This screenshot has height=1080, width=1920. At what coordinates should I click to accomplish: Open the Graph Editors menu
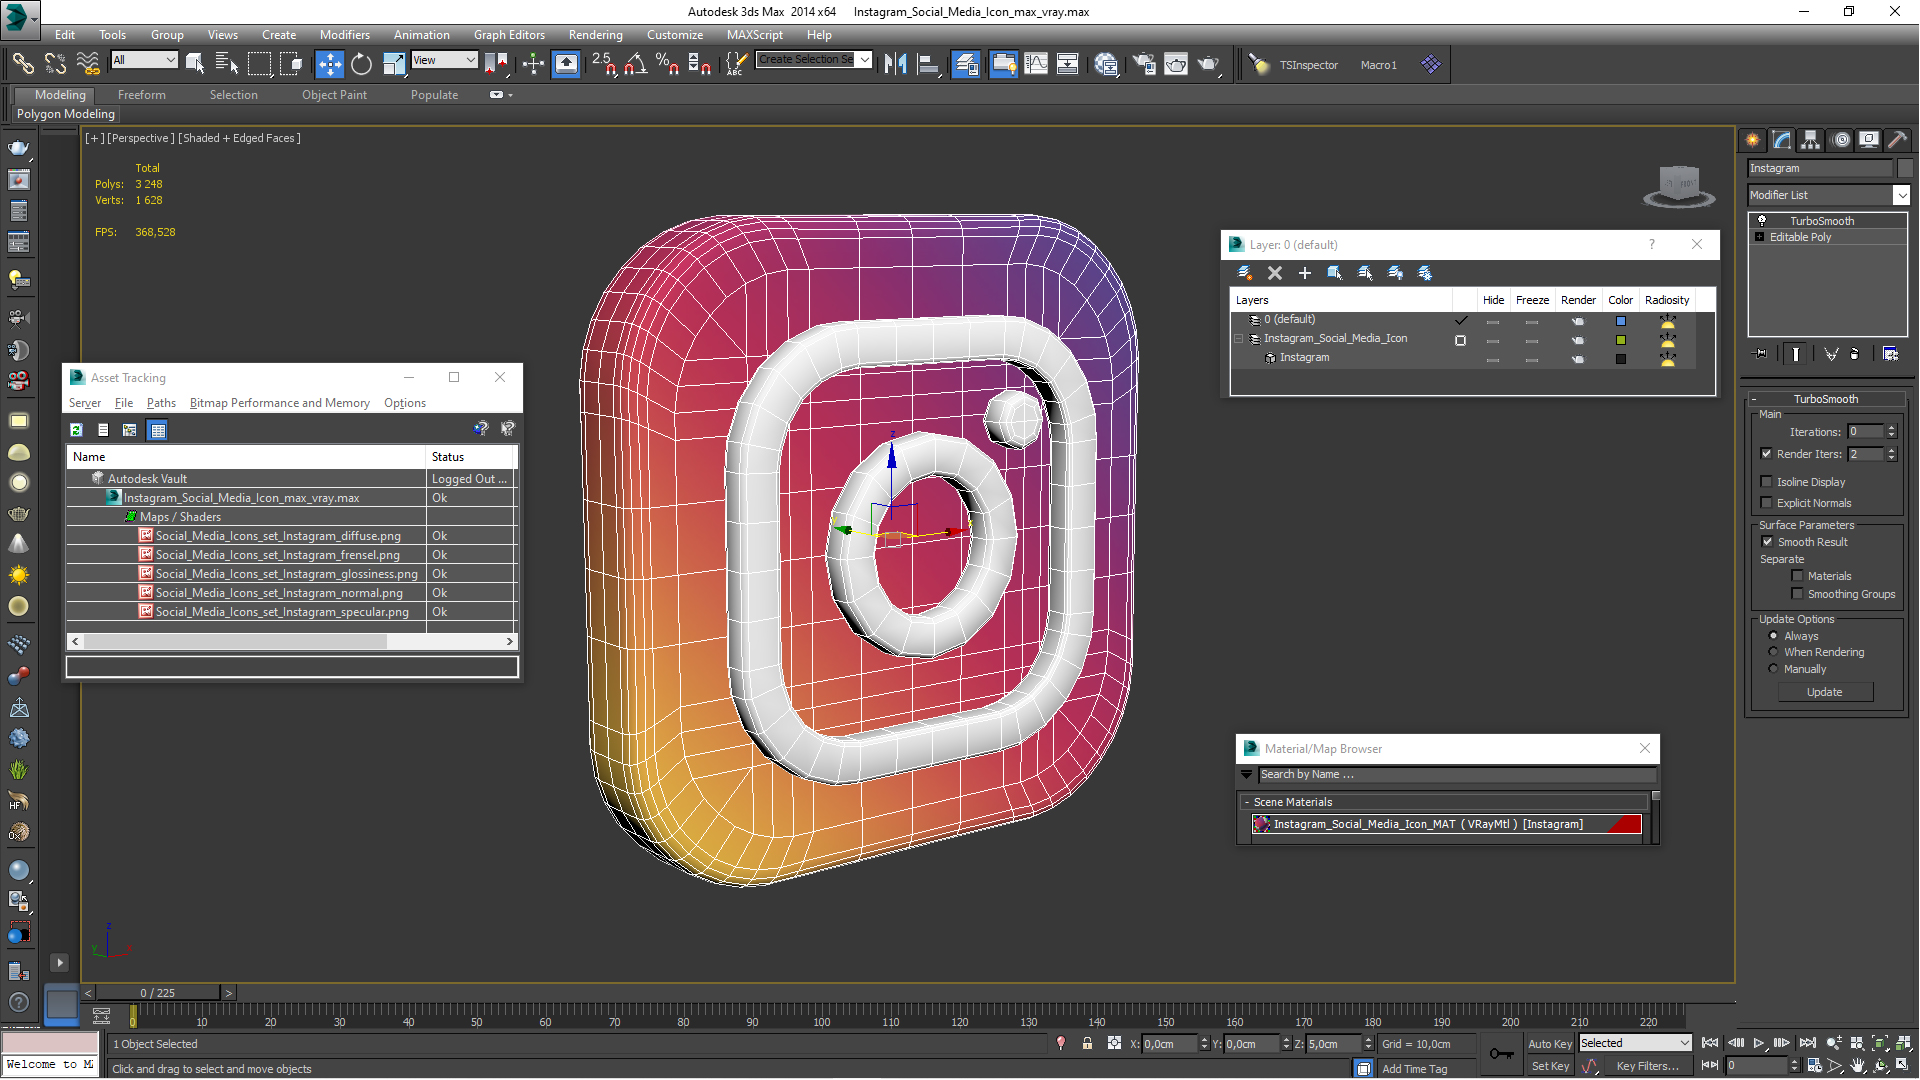tap(509, 34)
